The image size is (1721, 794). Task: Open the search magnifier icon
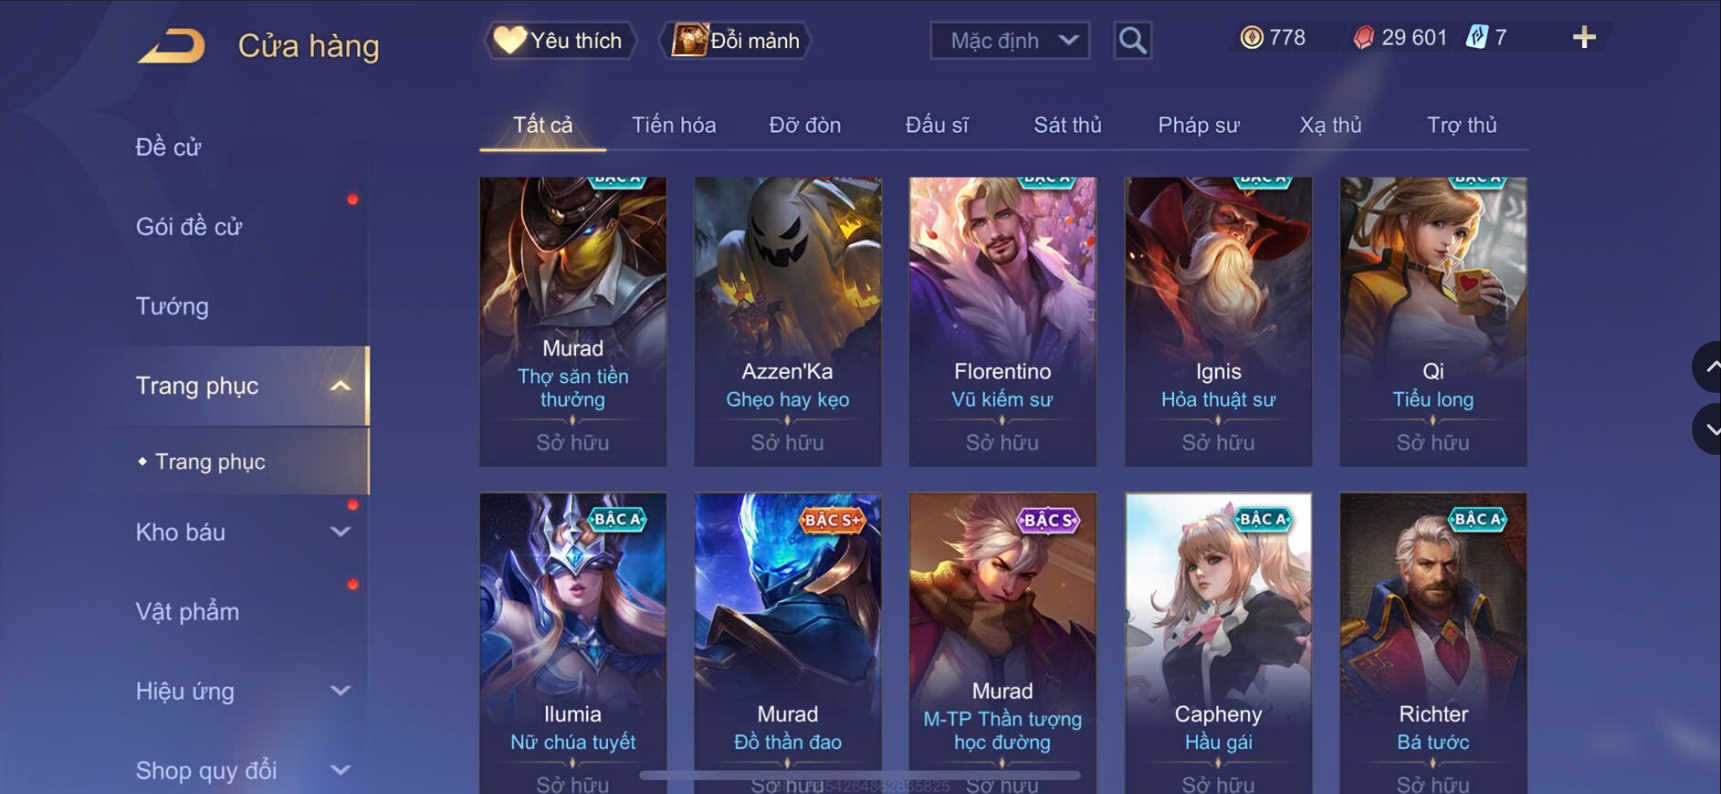[1132, 40]
